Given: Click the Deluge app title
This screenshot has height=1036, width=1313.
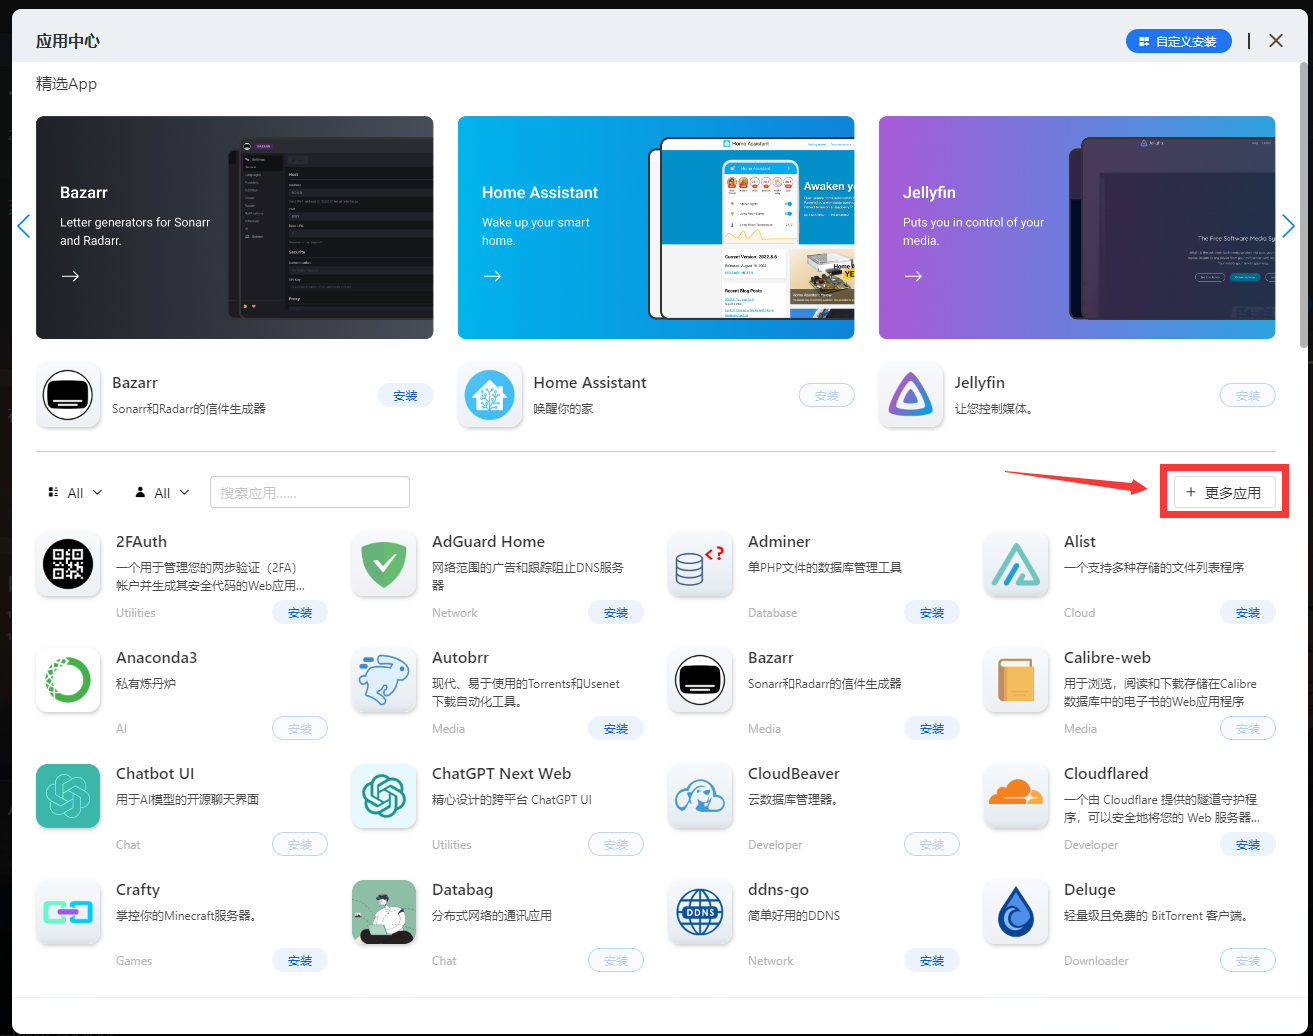Looking at the screenshot, I should point(1090,890).
